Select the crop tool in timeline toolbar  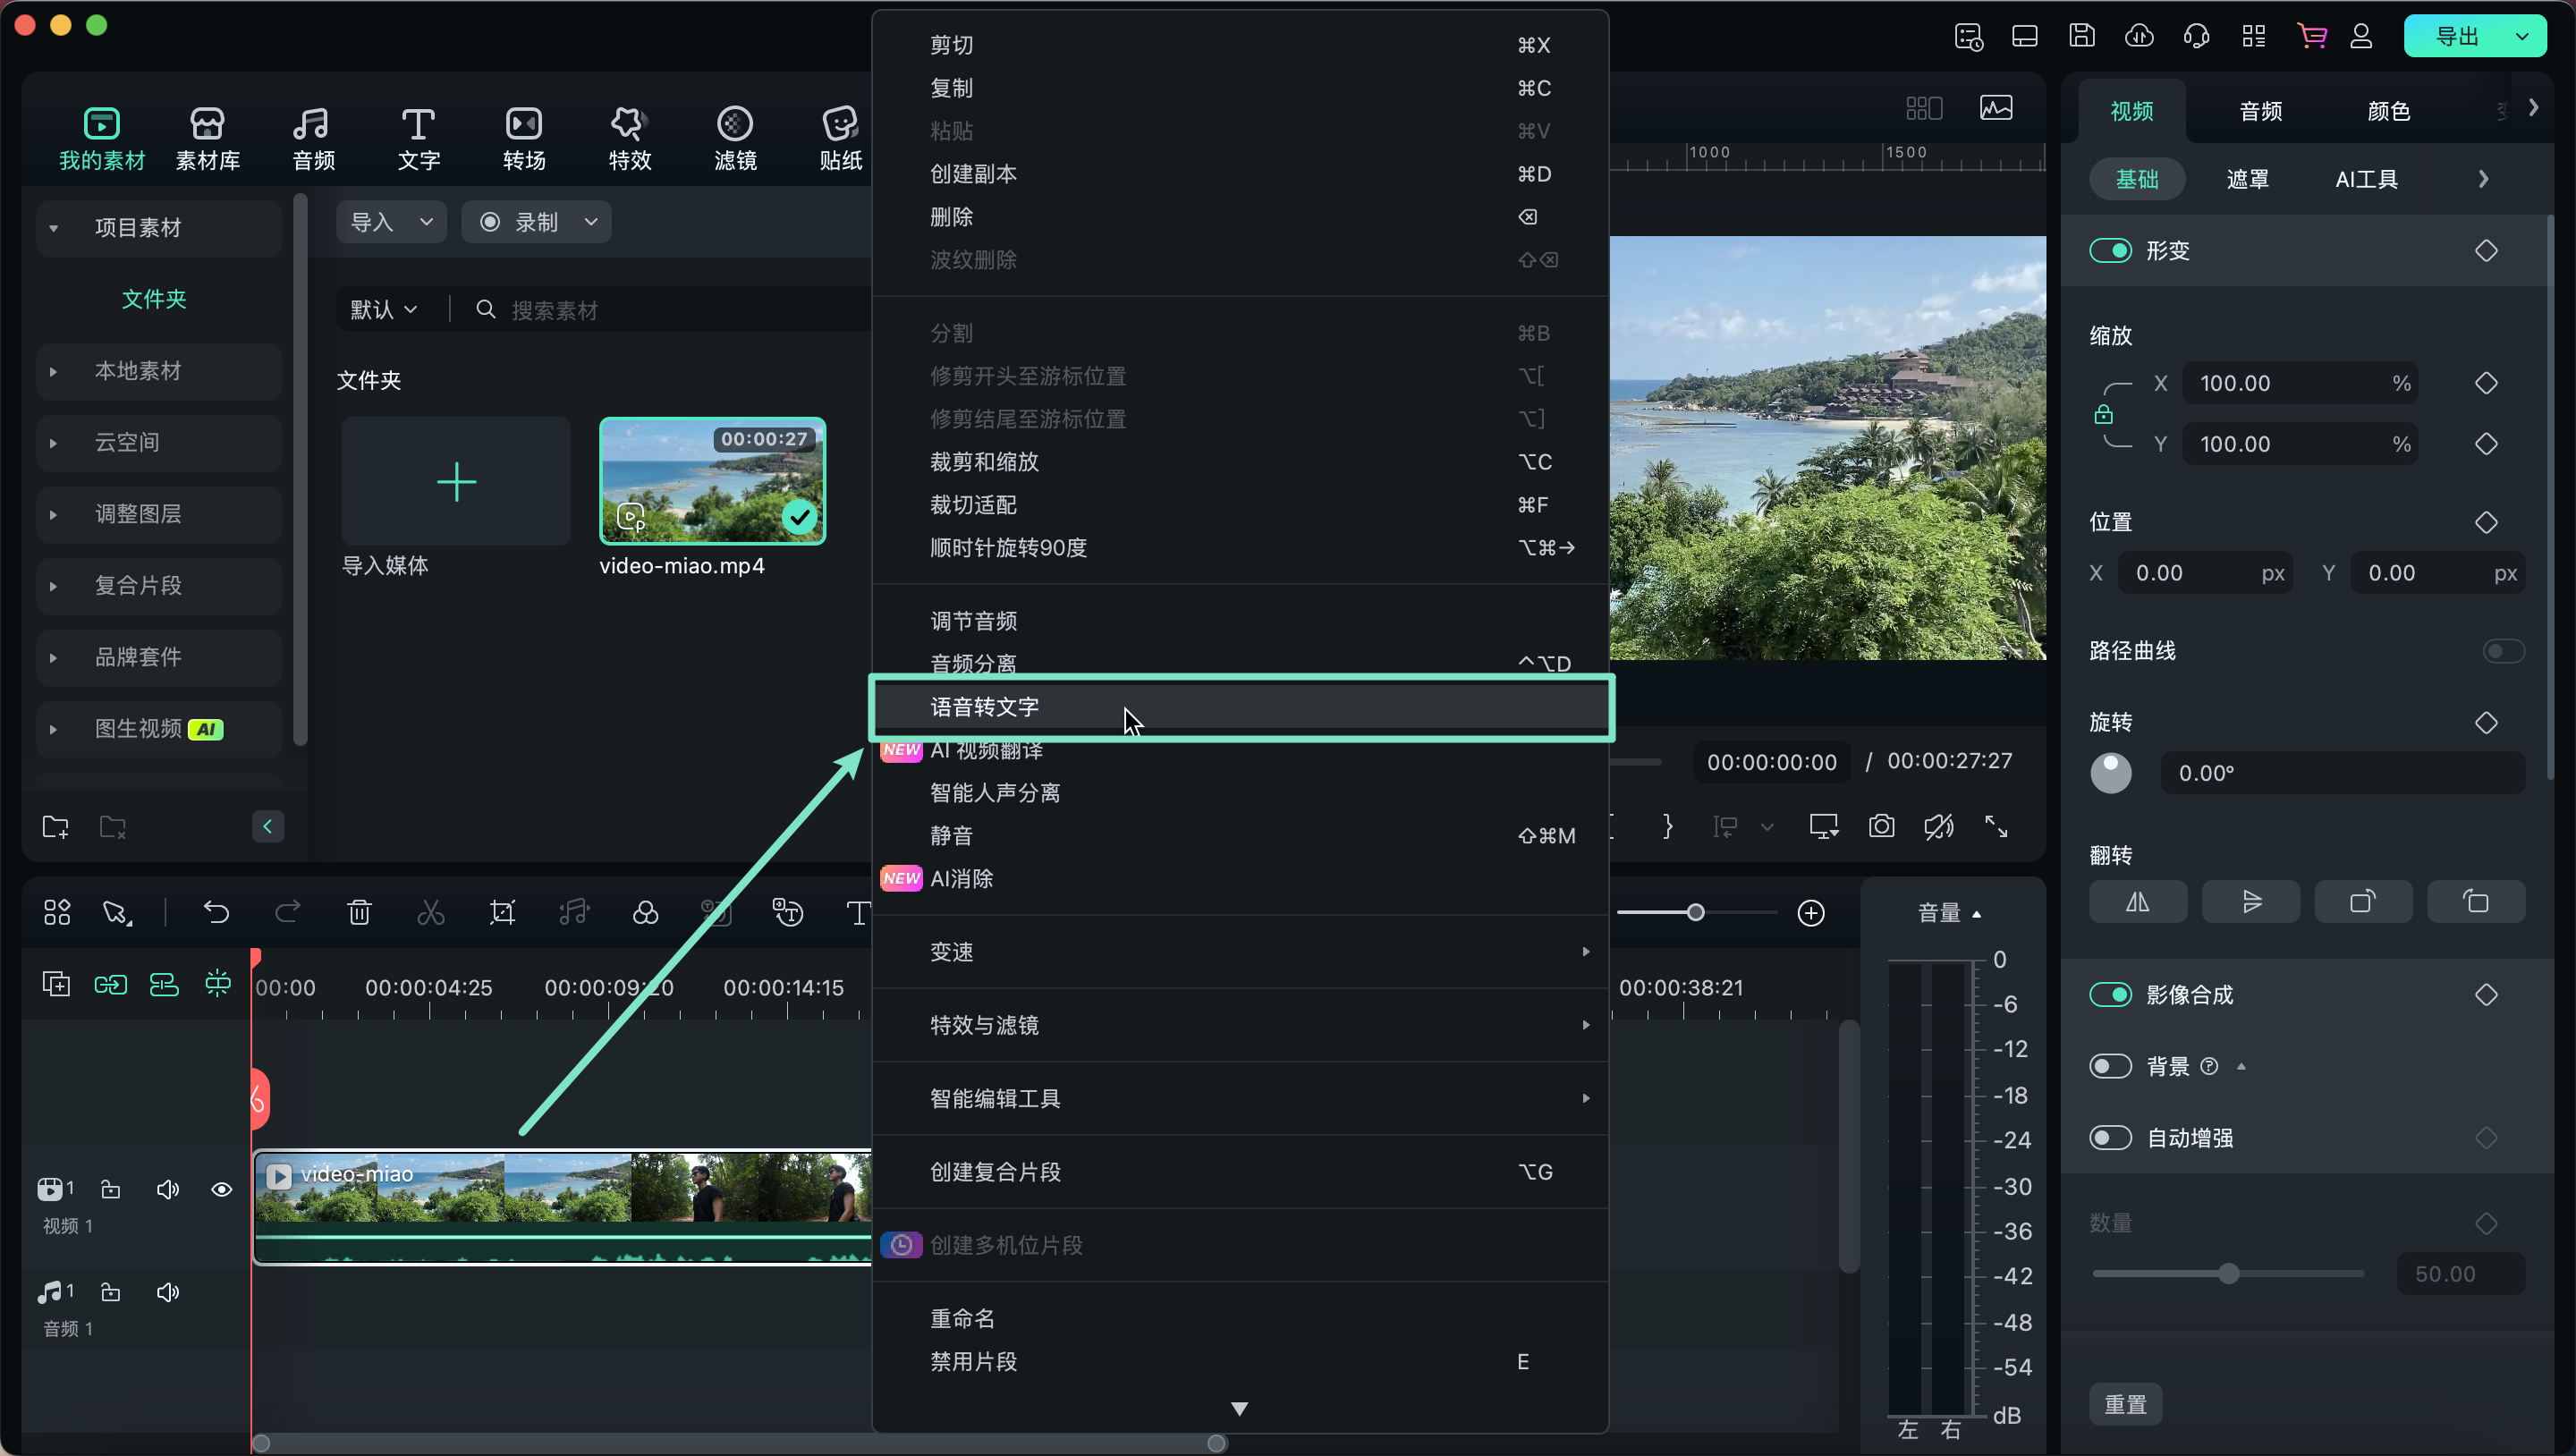coord(502,912)
